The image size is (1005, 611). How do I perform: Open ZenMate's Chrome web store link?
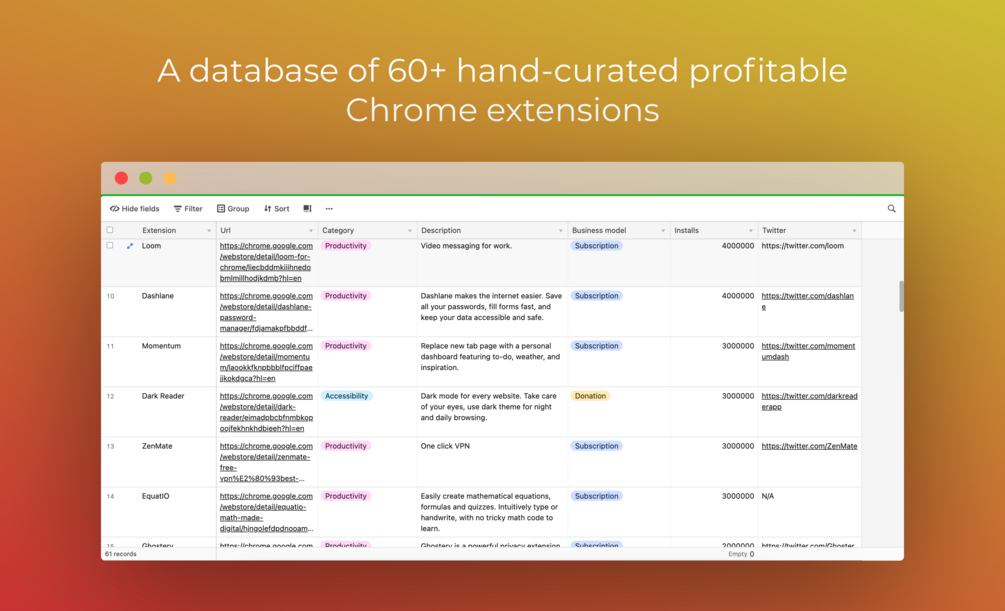click(x=266, y=462)
